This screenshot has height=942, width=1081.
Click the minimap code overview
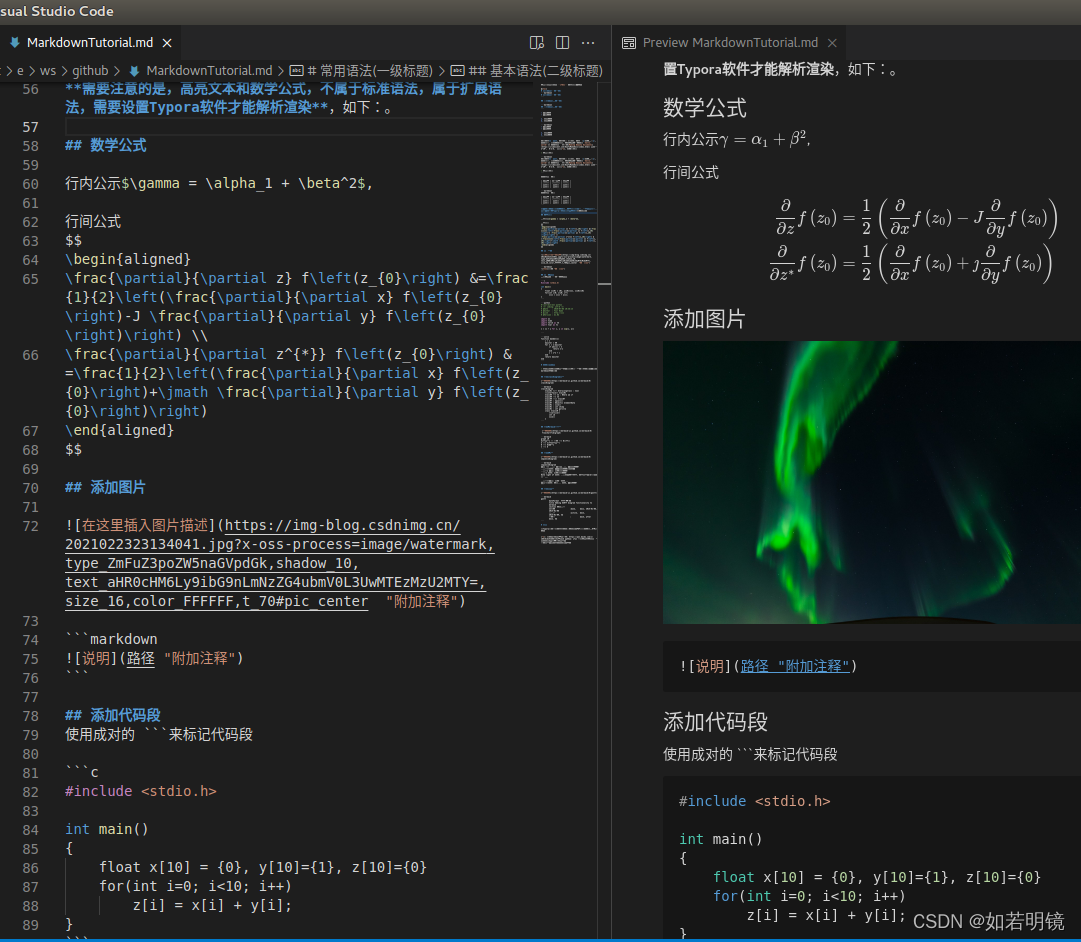tap(568, 314)
